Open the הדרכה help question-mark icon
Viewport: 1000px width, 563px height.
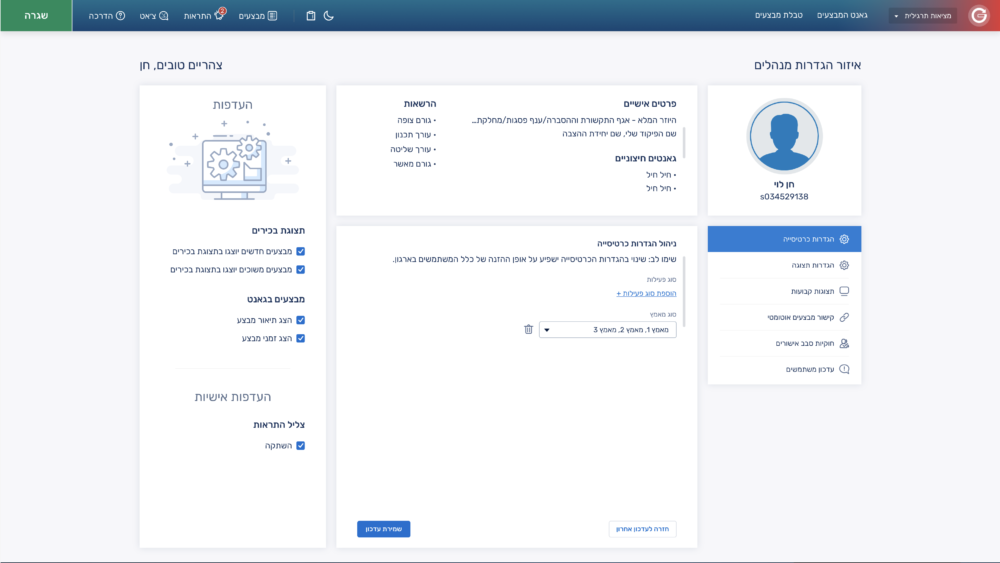coord(120,16)
